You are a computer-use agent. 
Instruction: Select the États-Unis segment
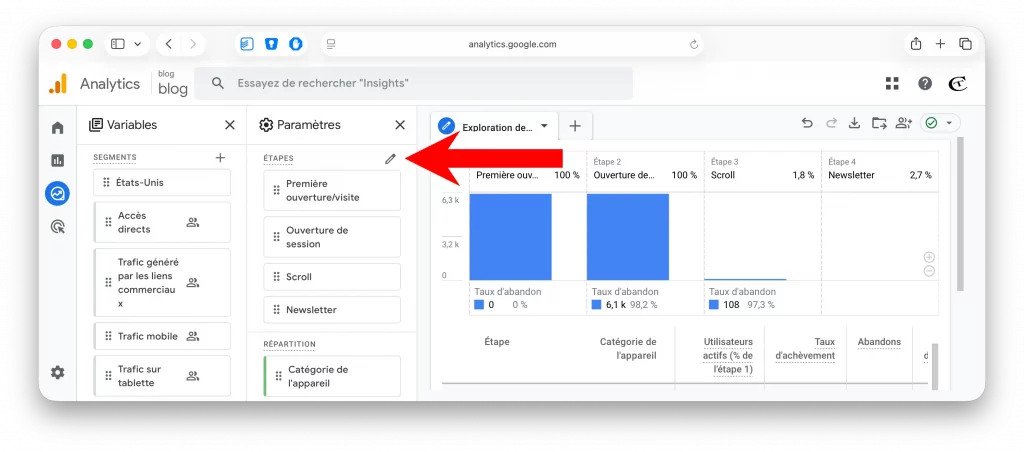click(162, 182)
